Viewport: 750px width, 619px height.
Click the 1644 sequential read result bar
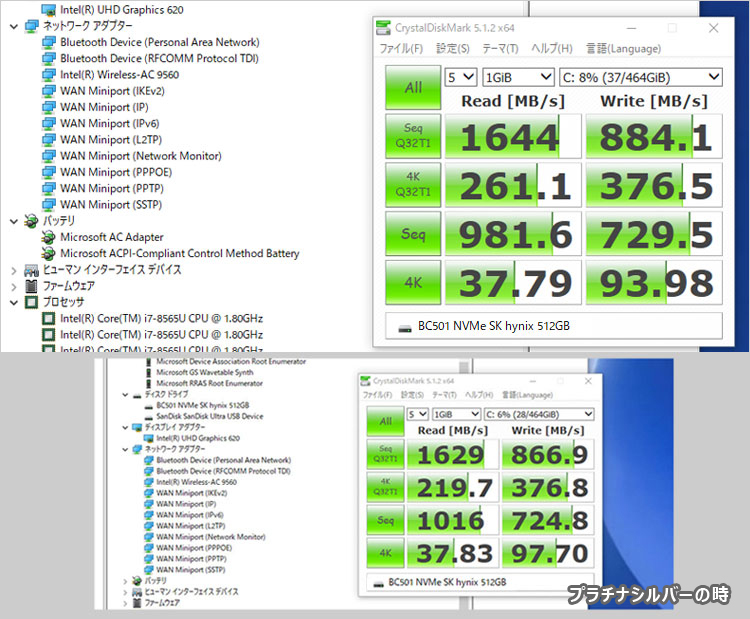click(x=513, y=136)
